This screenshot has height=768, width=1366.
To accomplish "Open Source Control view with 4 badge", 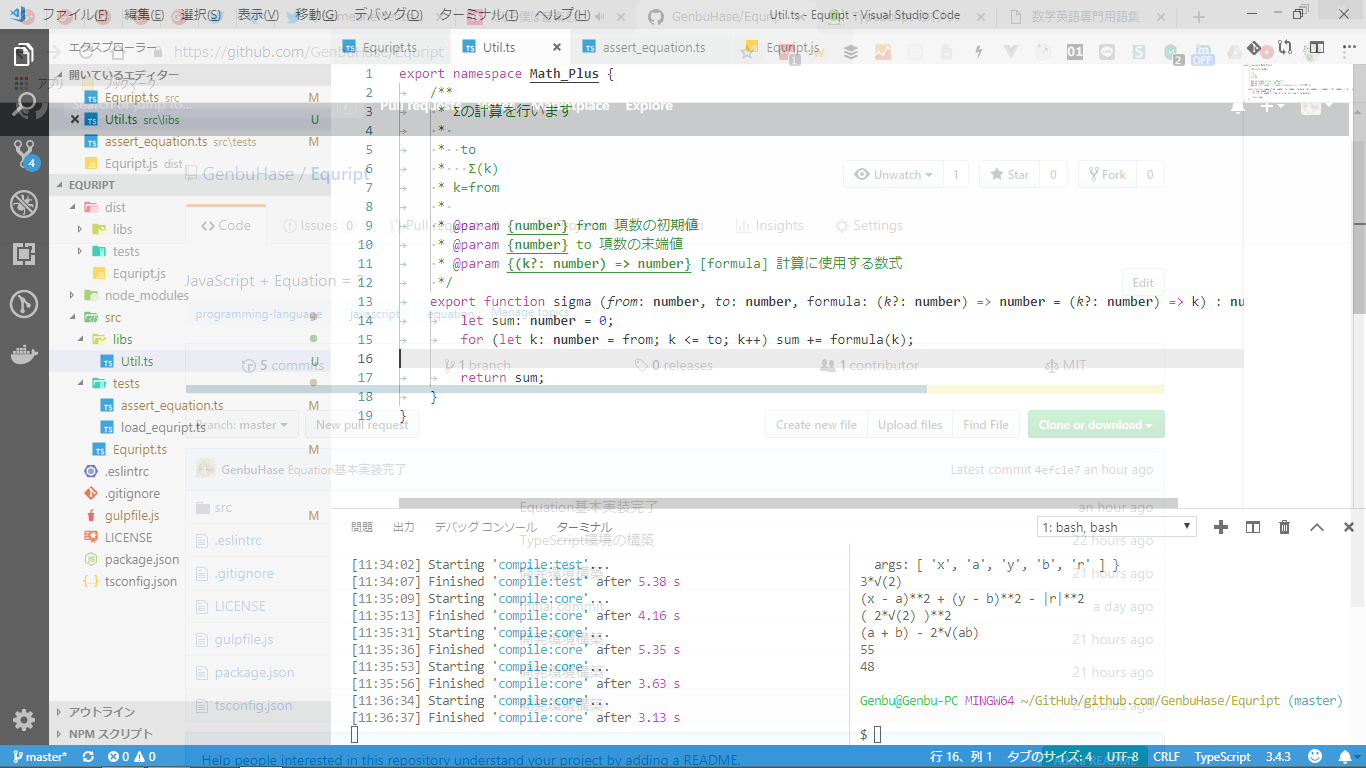I will (24, 153).
